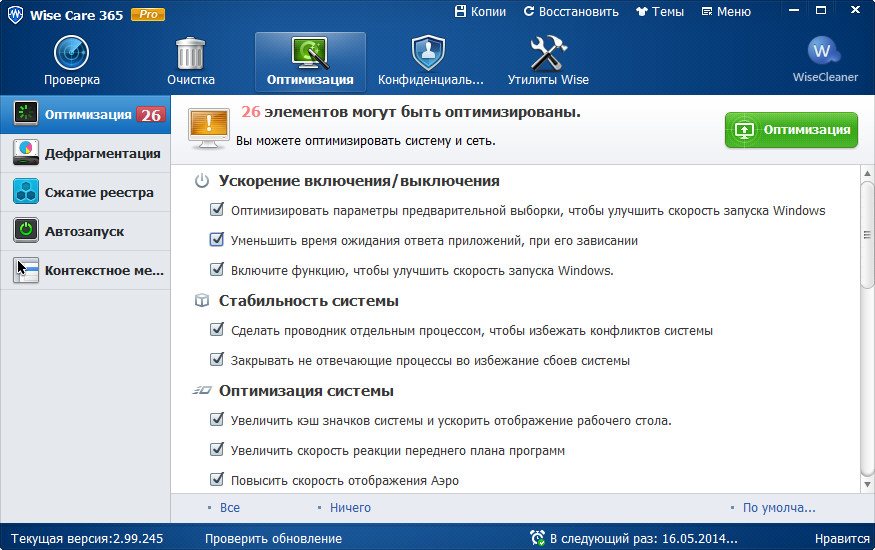Click the cube icon beside Стабильность системы
Screen dimensions: 875x550
pos(201,301)
